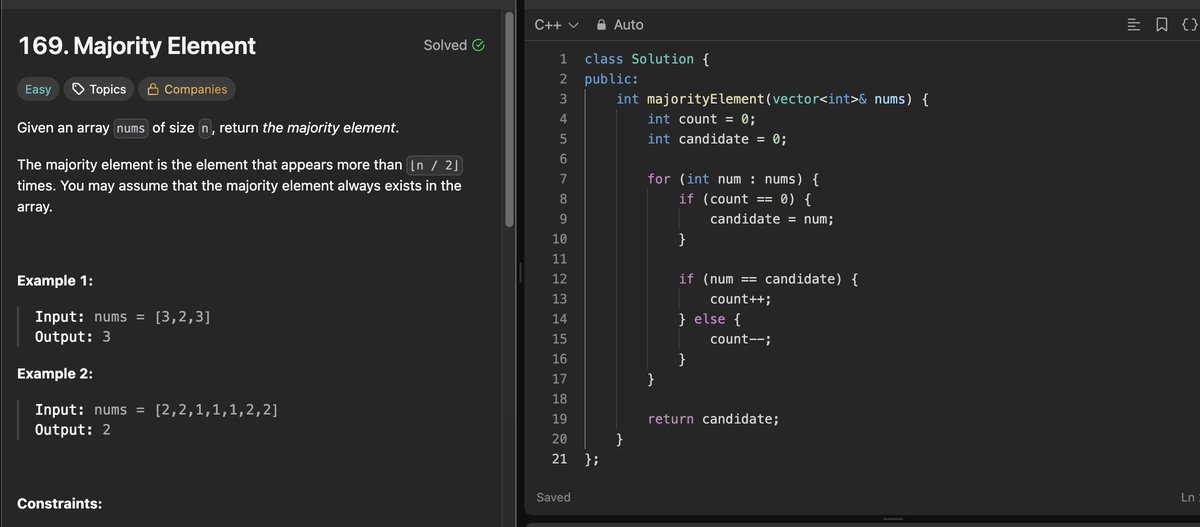Image resolution: width=1200 pixels, height=527 pixels.
Task: Click the green Solved checkmark icon
Action: [x=479, y=45]
